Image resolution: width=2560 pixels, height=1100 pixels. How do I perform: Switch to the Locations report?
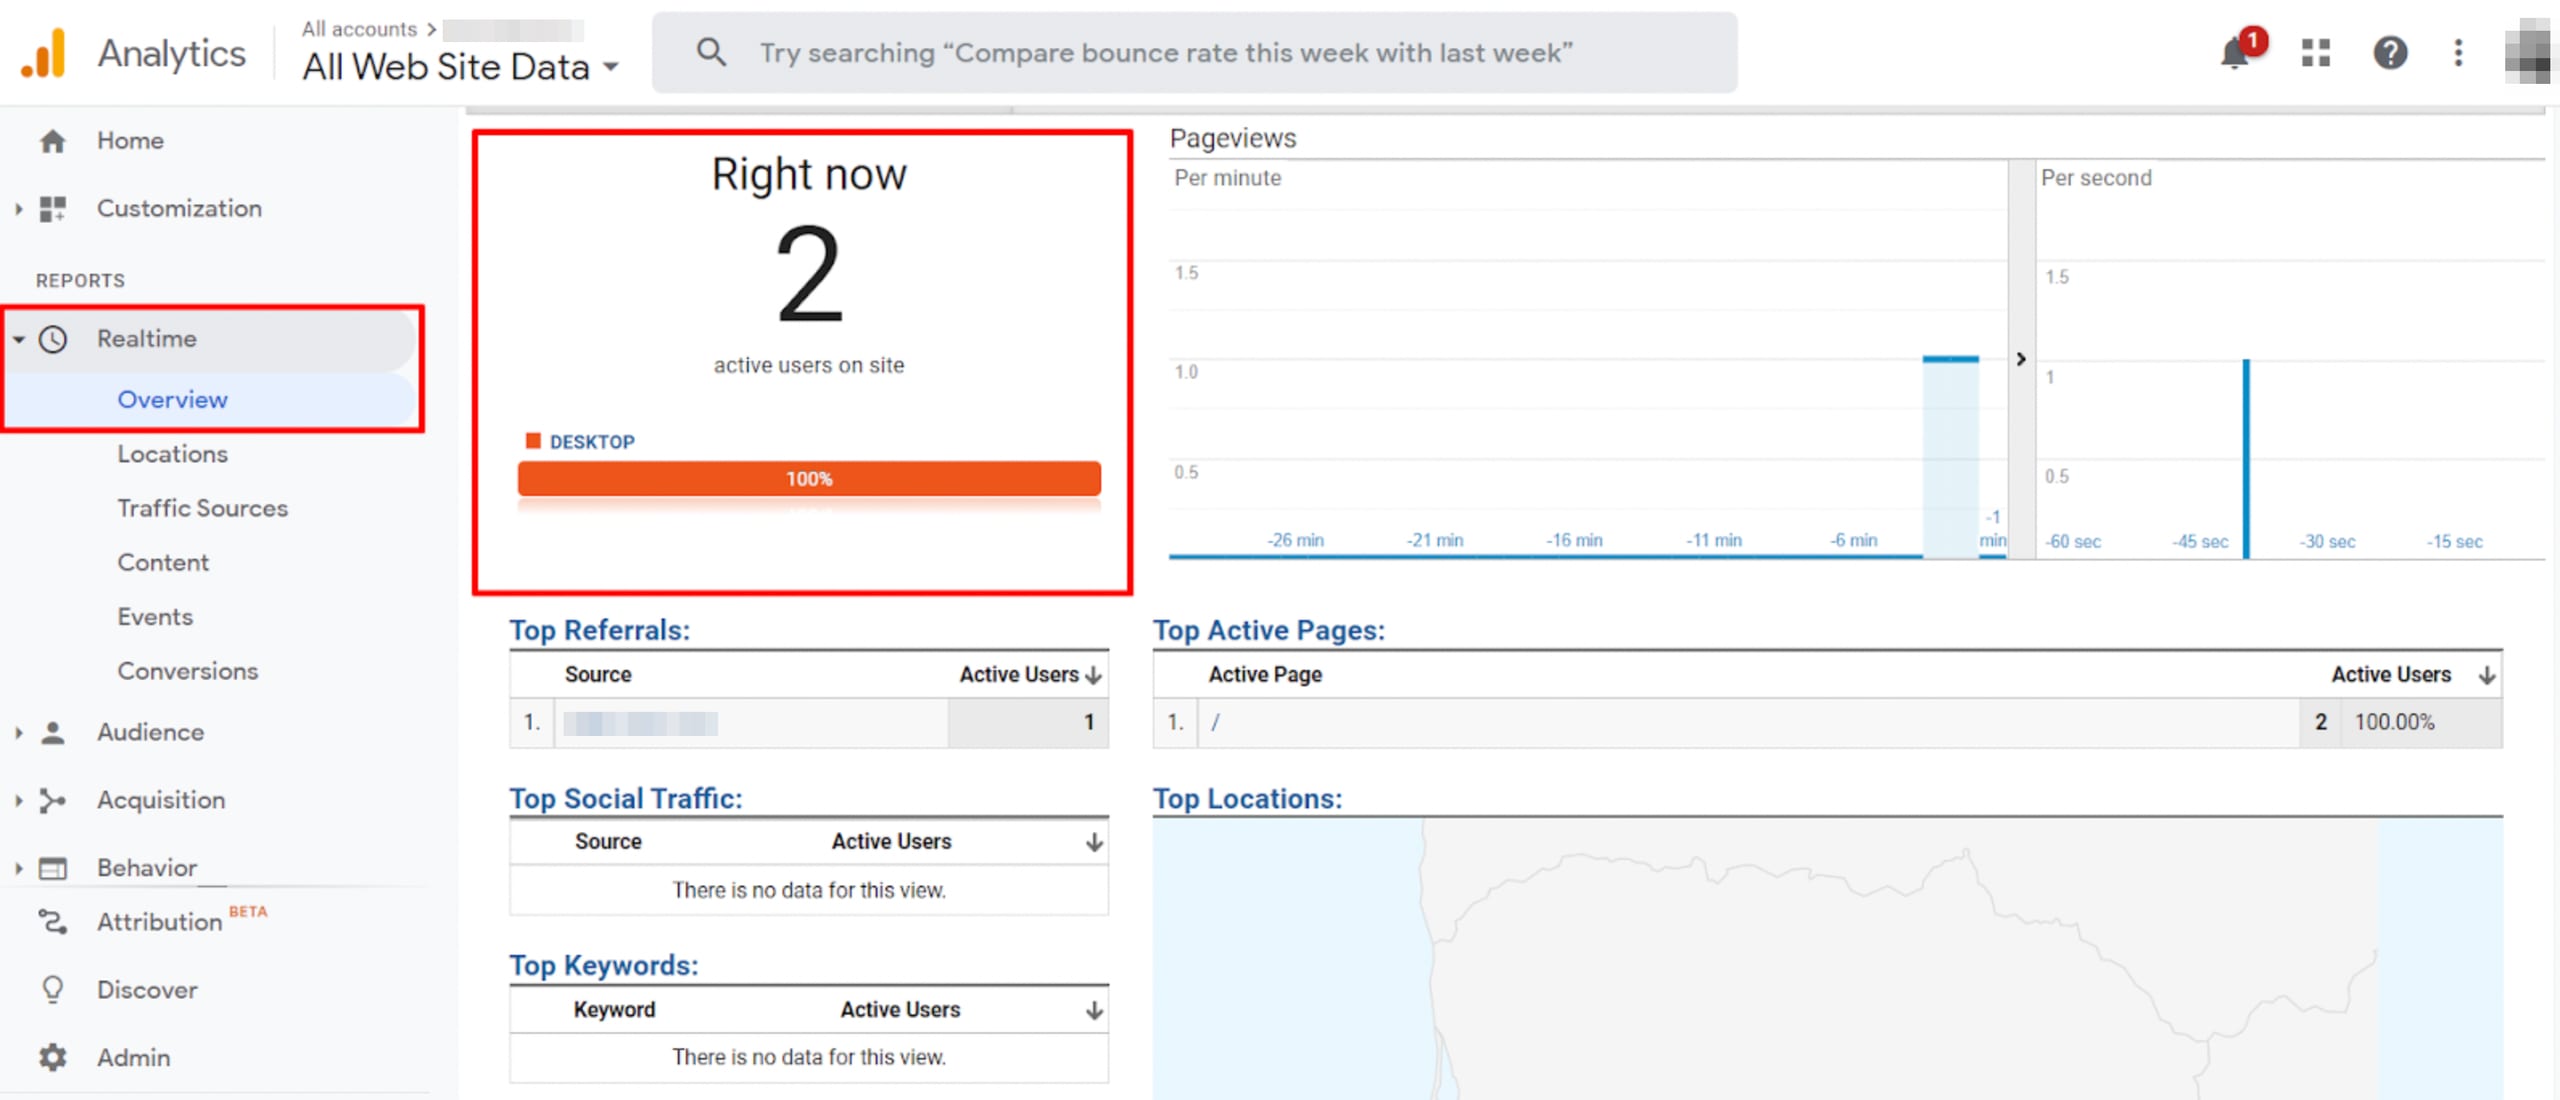coord(172,453)
